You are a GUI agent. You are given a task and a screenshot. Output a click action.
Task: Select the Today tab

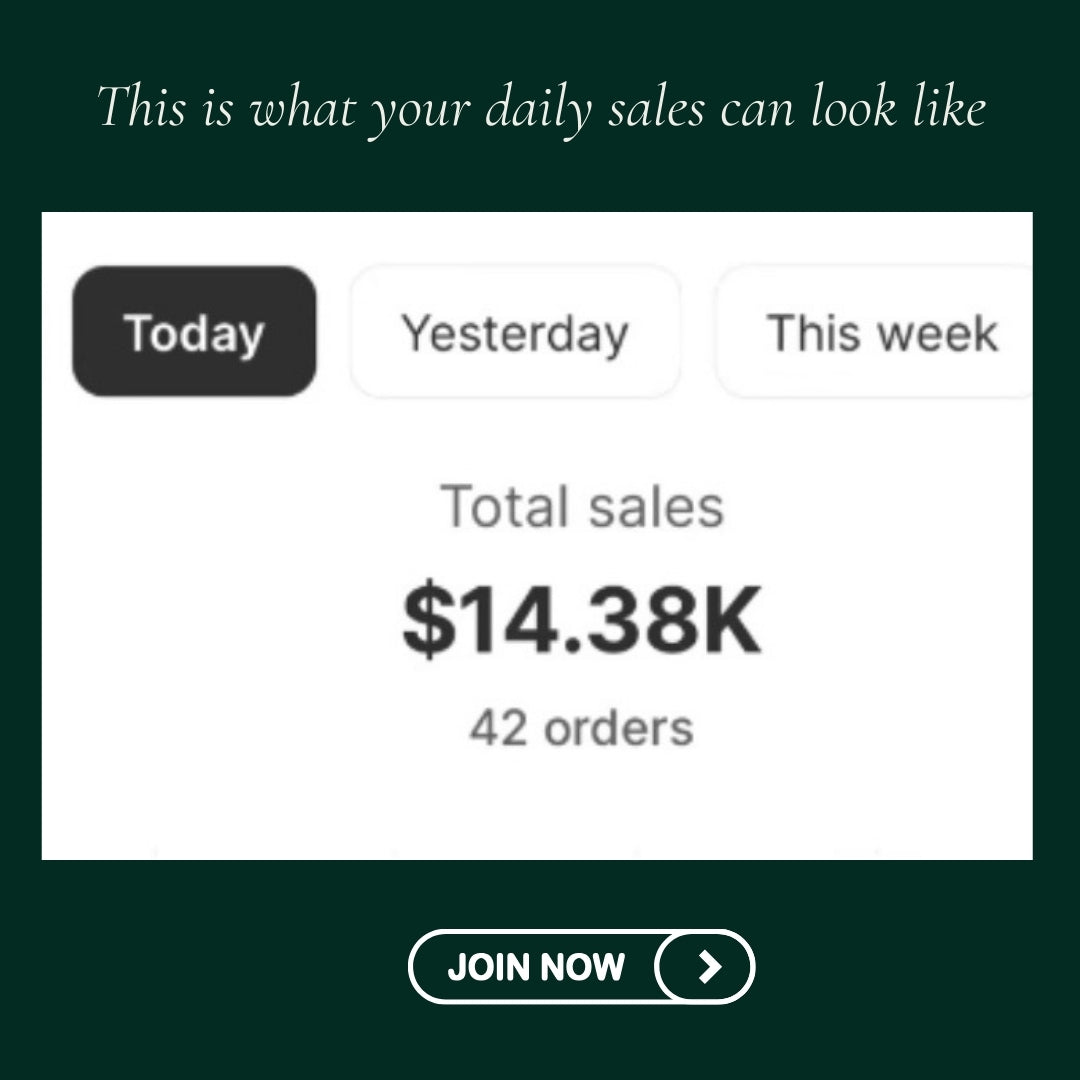pos(194,332)
